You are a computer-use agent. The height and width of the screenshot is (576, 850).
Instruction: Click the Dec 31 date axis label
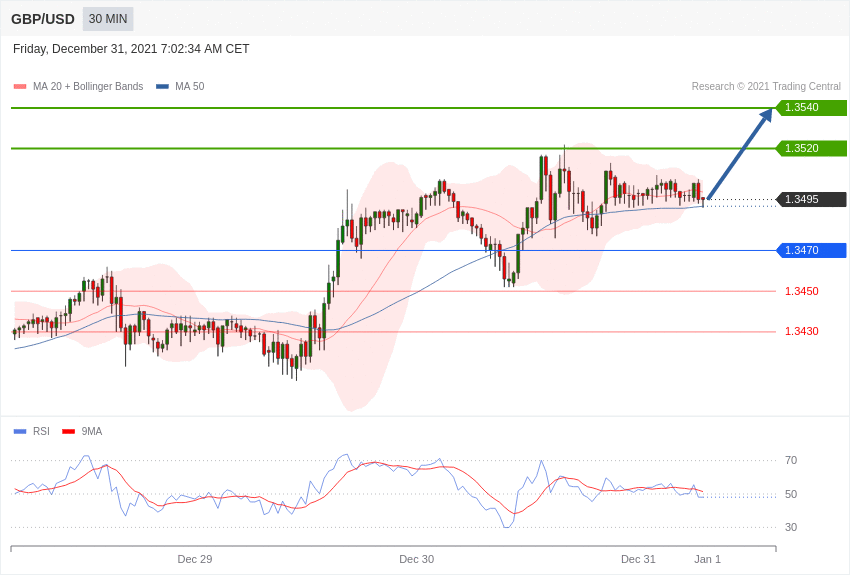click(x=638, y=559)
